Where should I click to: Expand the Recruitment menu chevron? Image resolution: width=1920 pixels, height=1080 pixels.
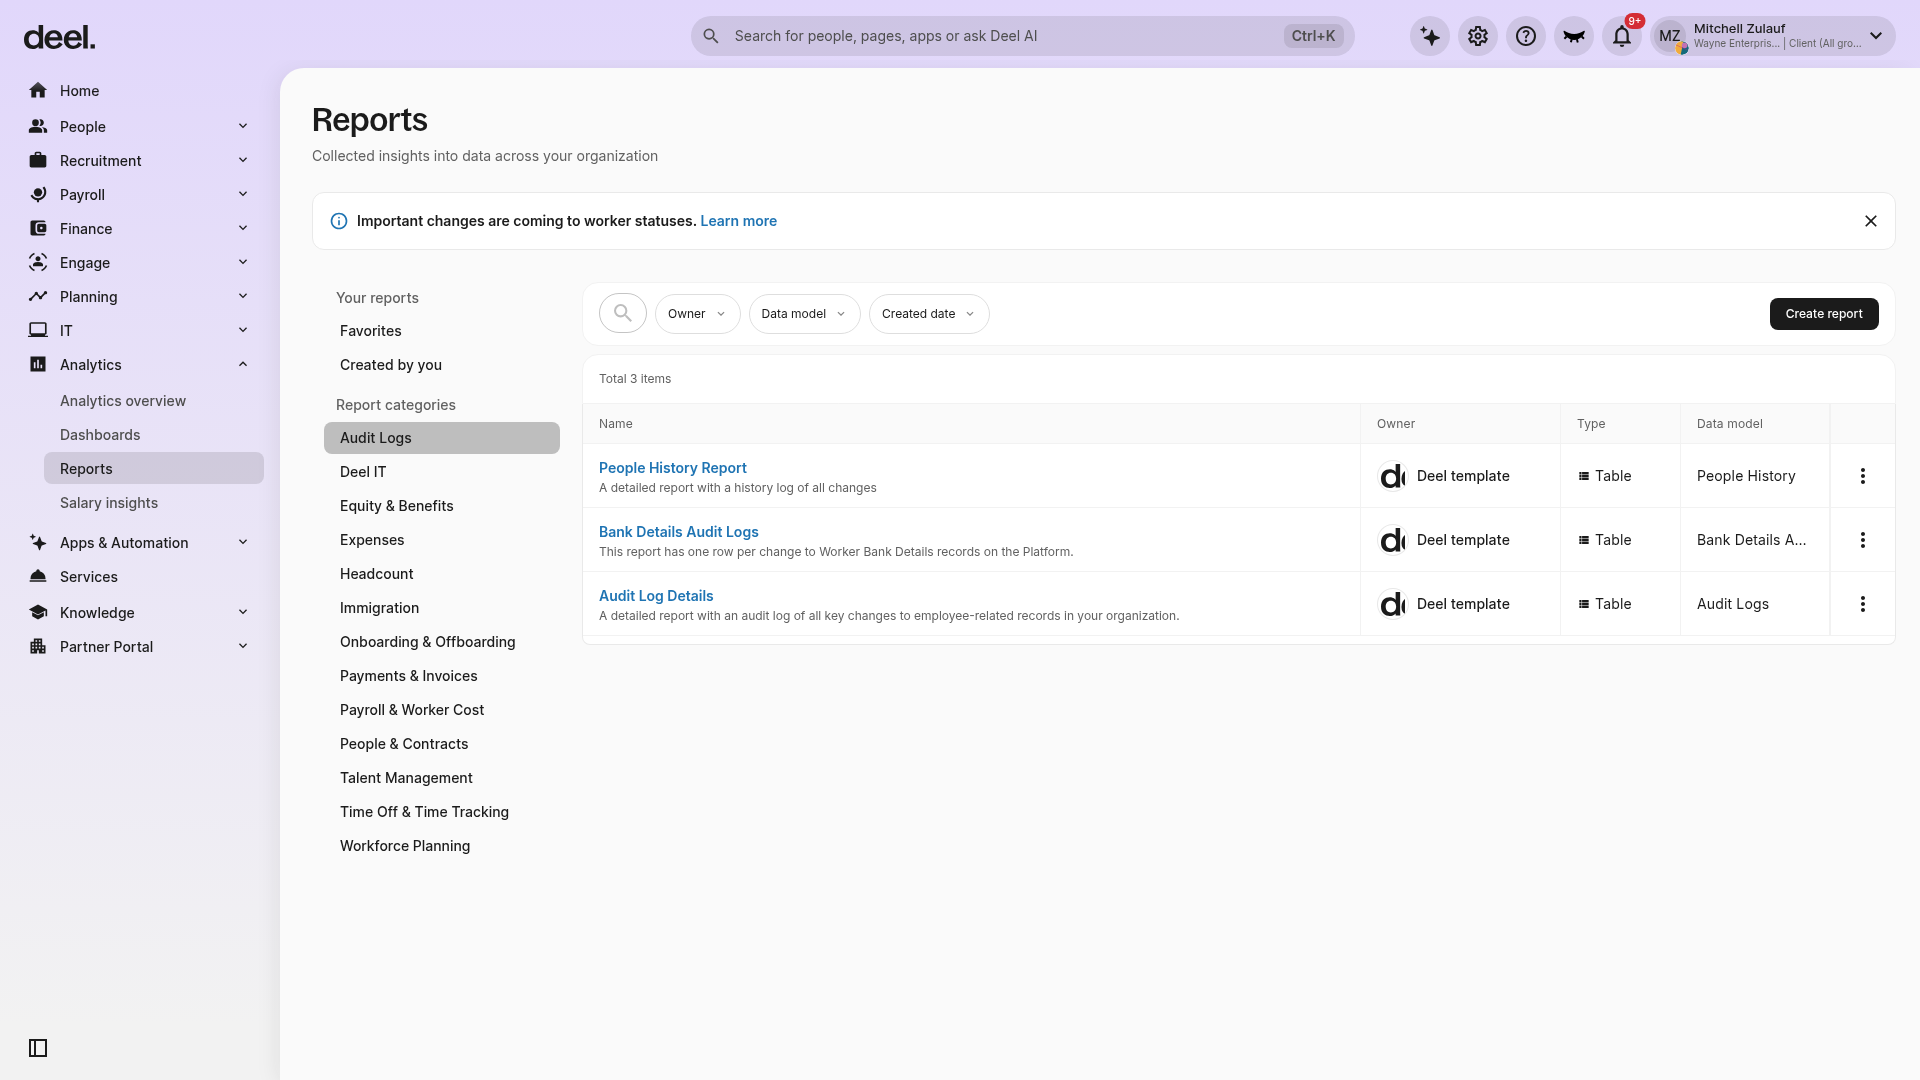[243, 161]
